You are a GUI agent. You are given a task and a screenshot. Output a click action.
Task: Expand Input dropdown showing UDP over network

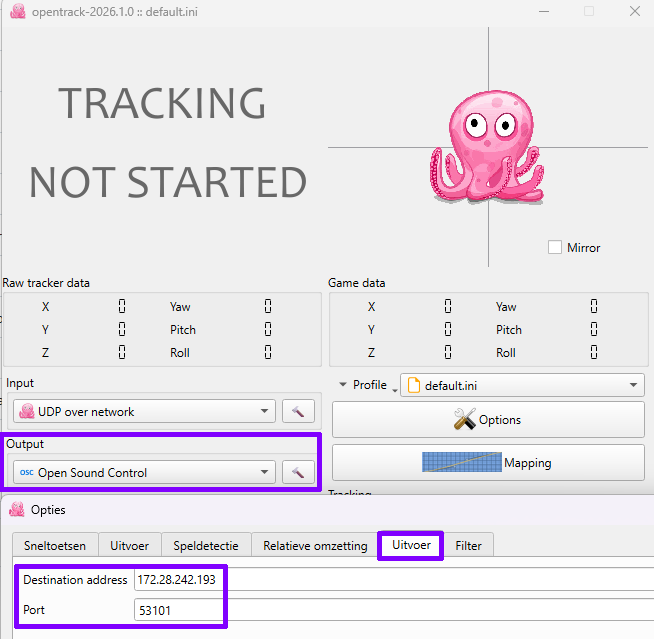[144, 411]
